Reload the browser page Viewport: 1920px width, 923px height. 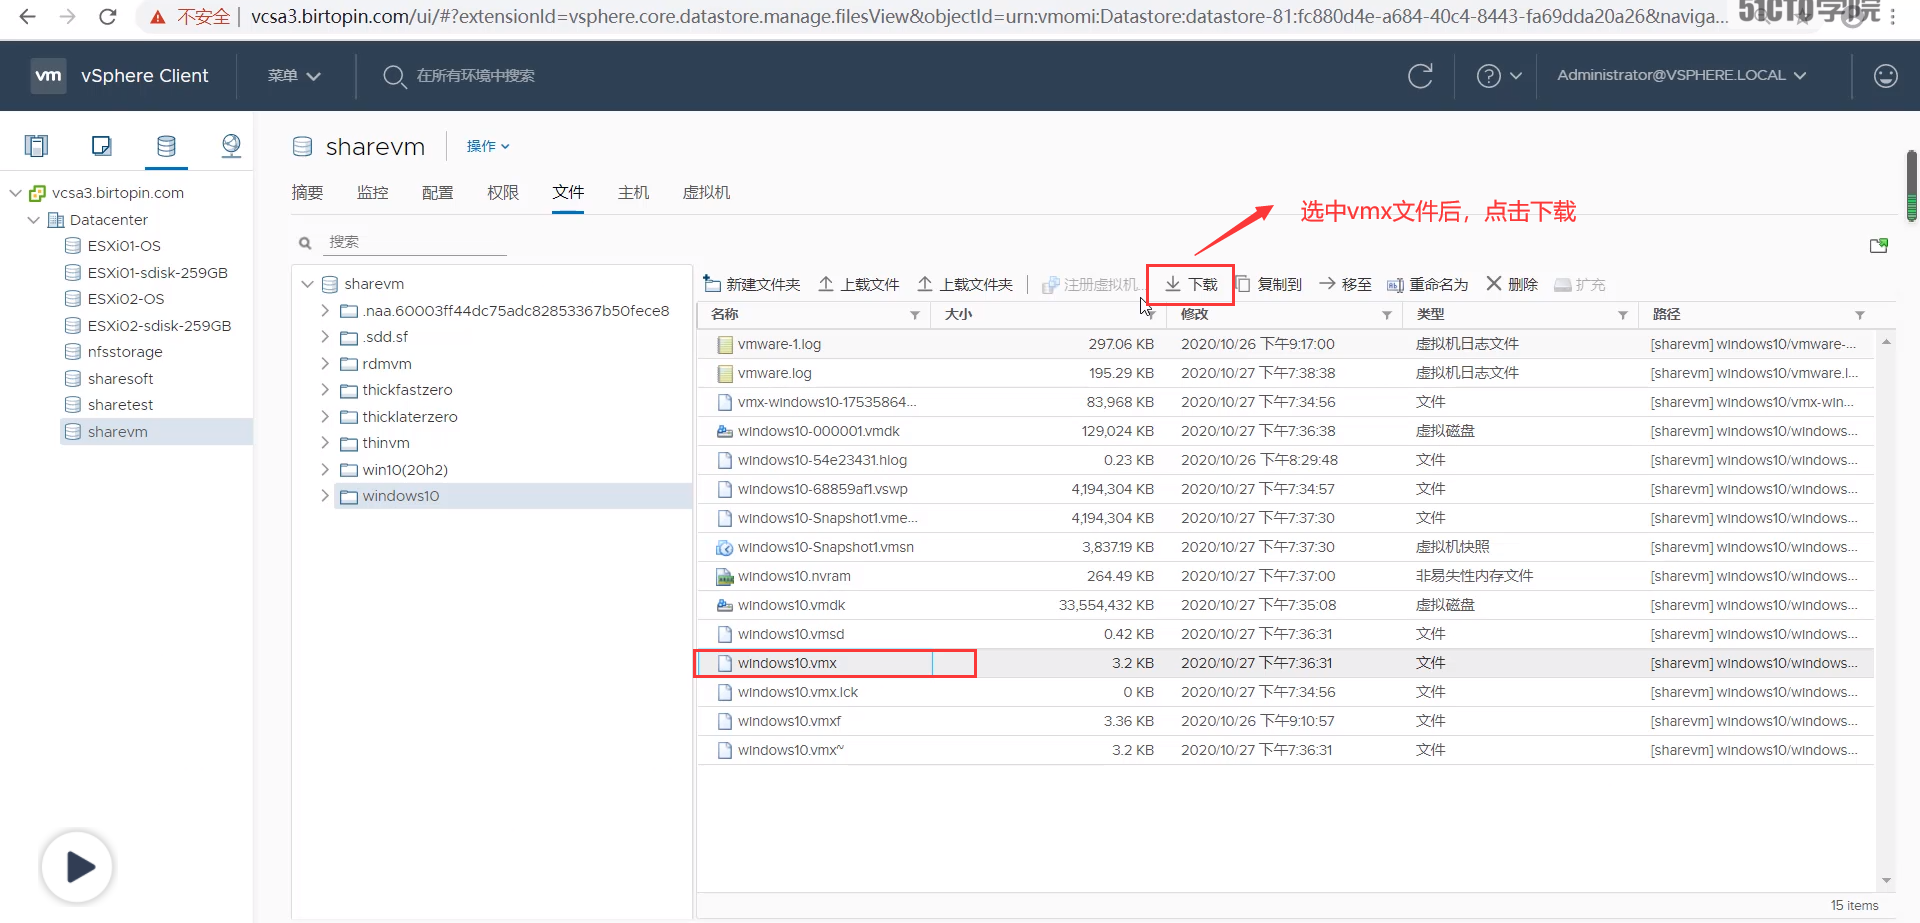108,17
